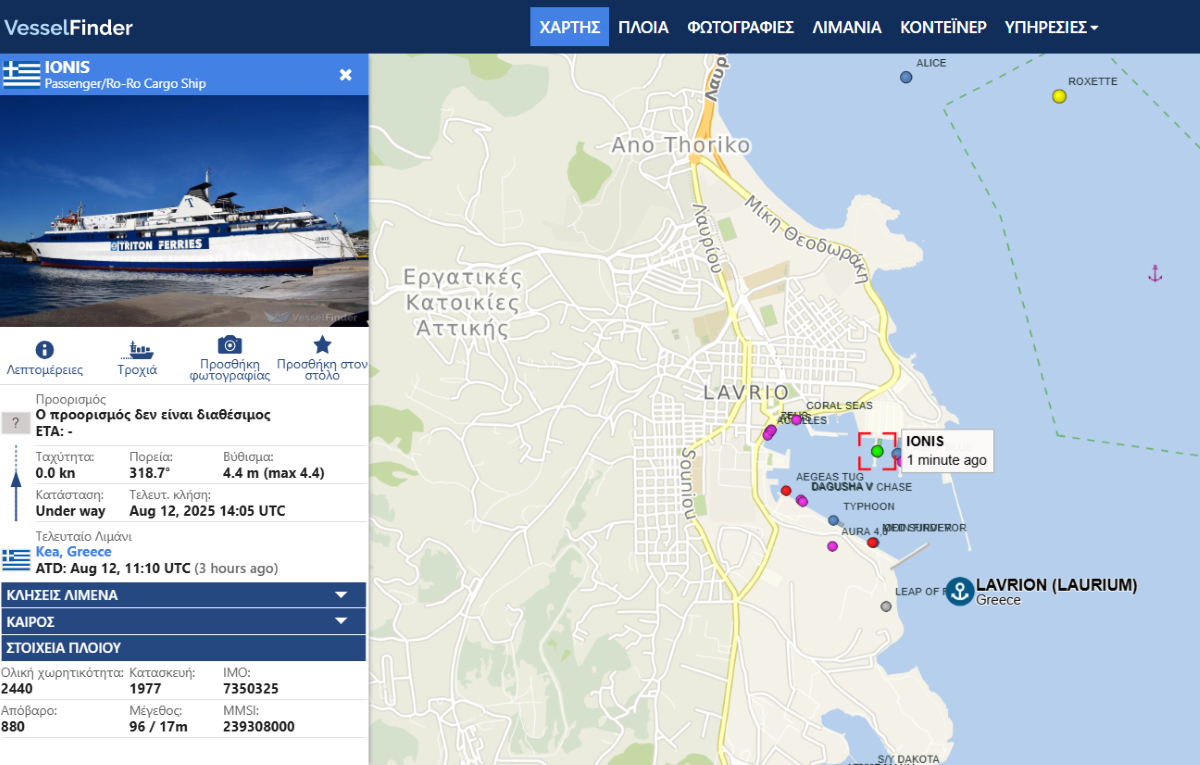Open the ΛΙΜΑΝΙΑ menu item

tap(846, 27)
